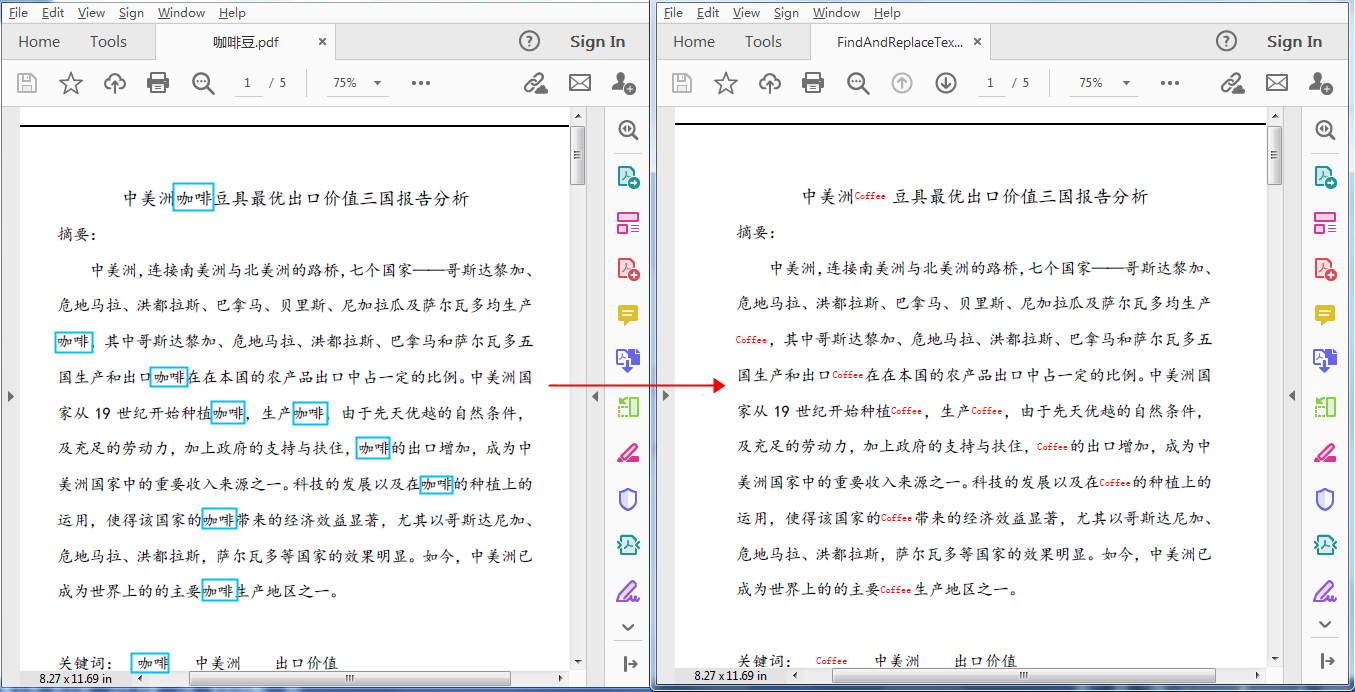Open the Edit menu in the left window
The image size is (1355, 692).
[53, 13]
